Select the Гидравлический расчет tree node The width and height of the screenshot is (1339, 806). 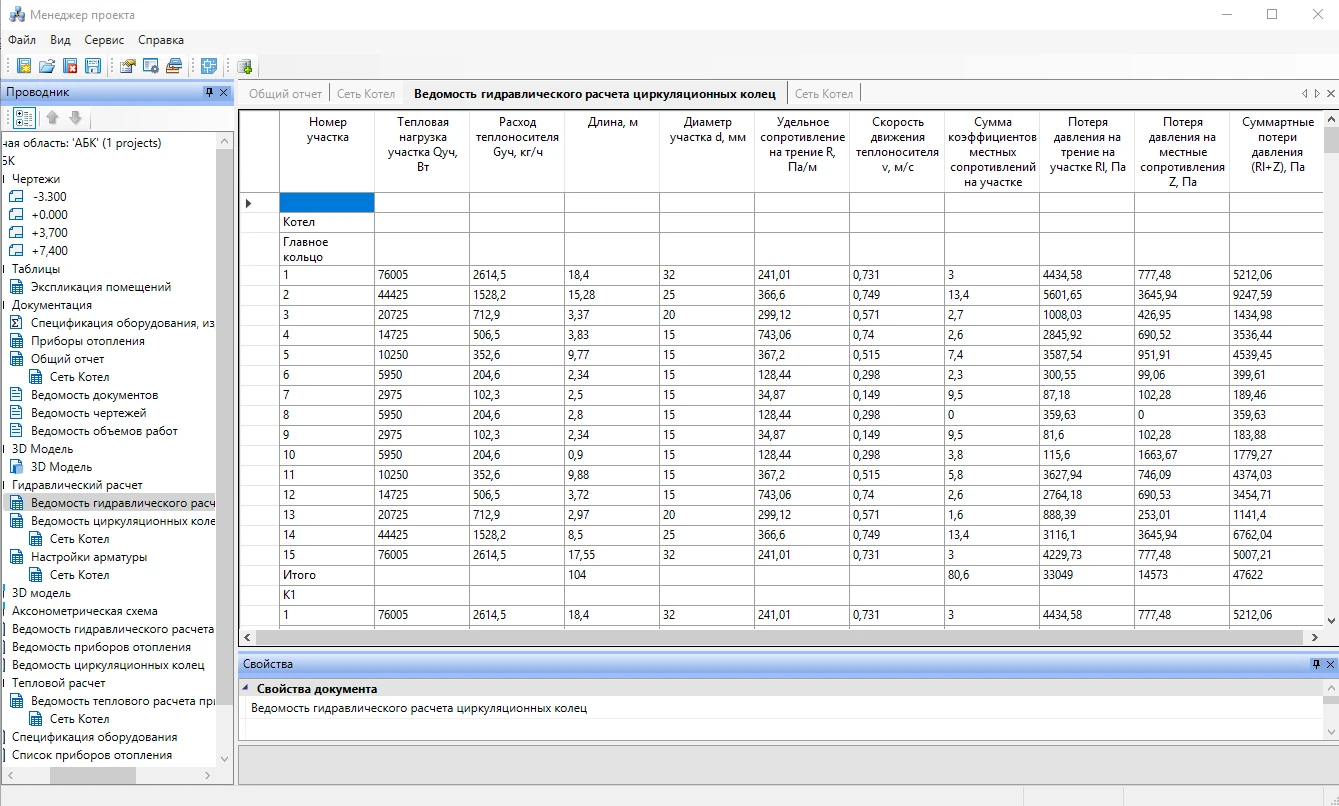click(x=76, y=485)
